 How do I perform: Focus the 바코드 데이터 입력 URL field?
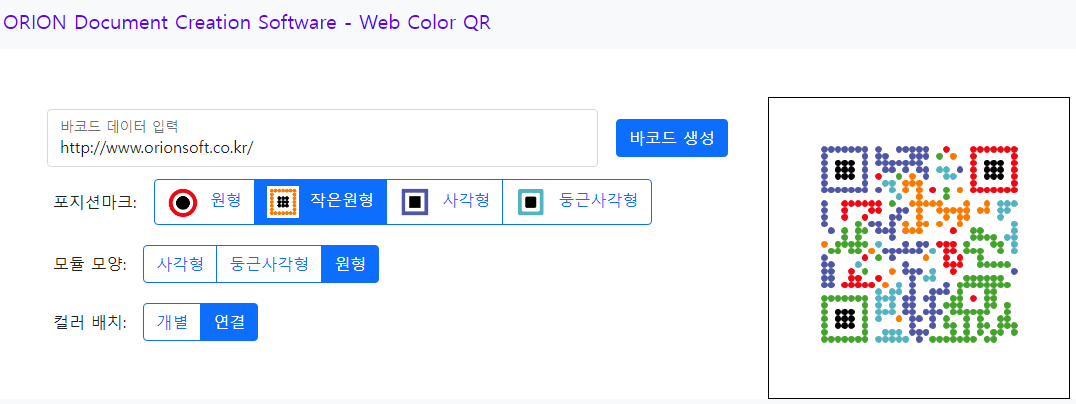323,138
